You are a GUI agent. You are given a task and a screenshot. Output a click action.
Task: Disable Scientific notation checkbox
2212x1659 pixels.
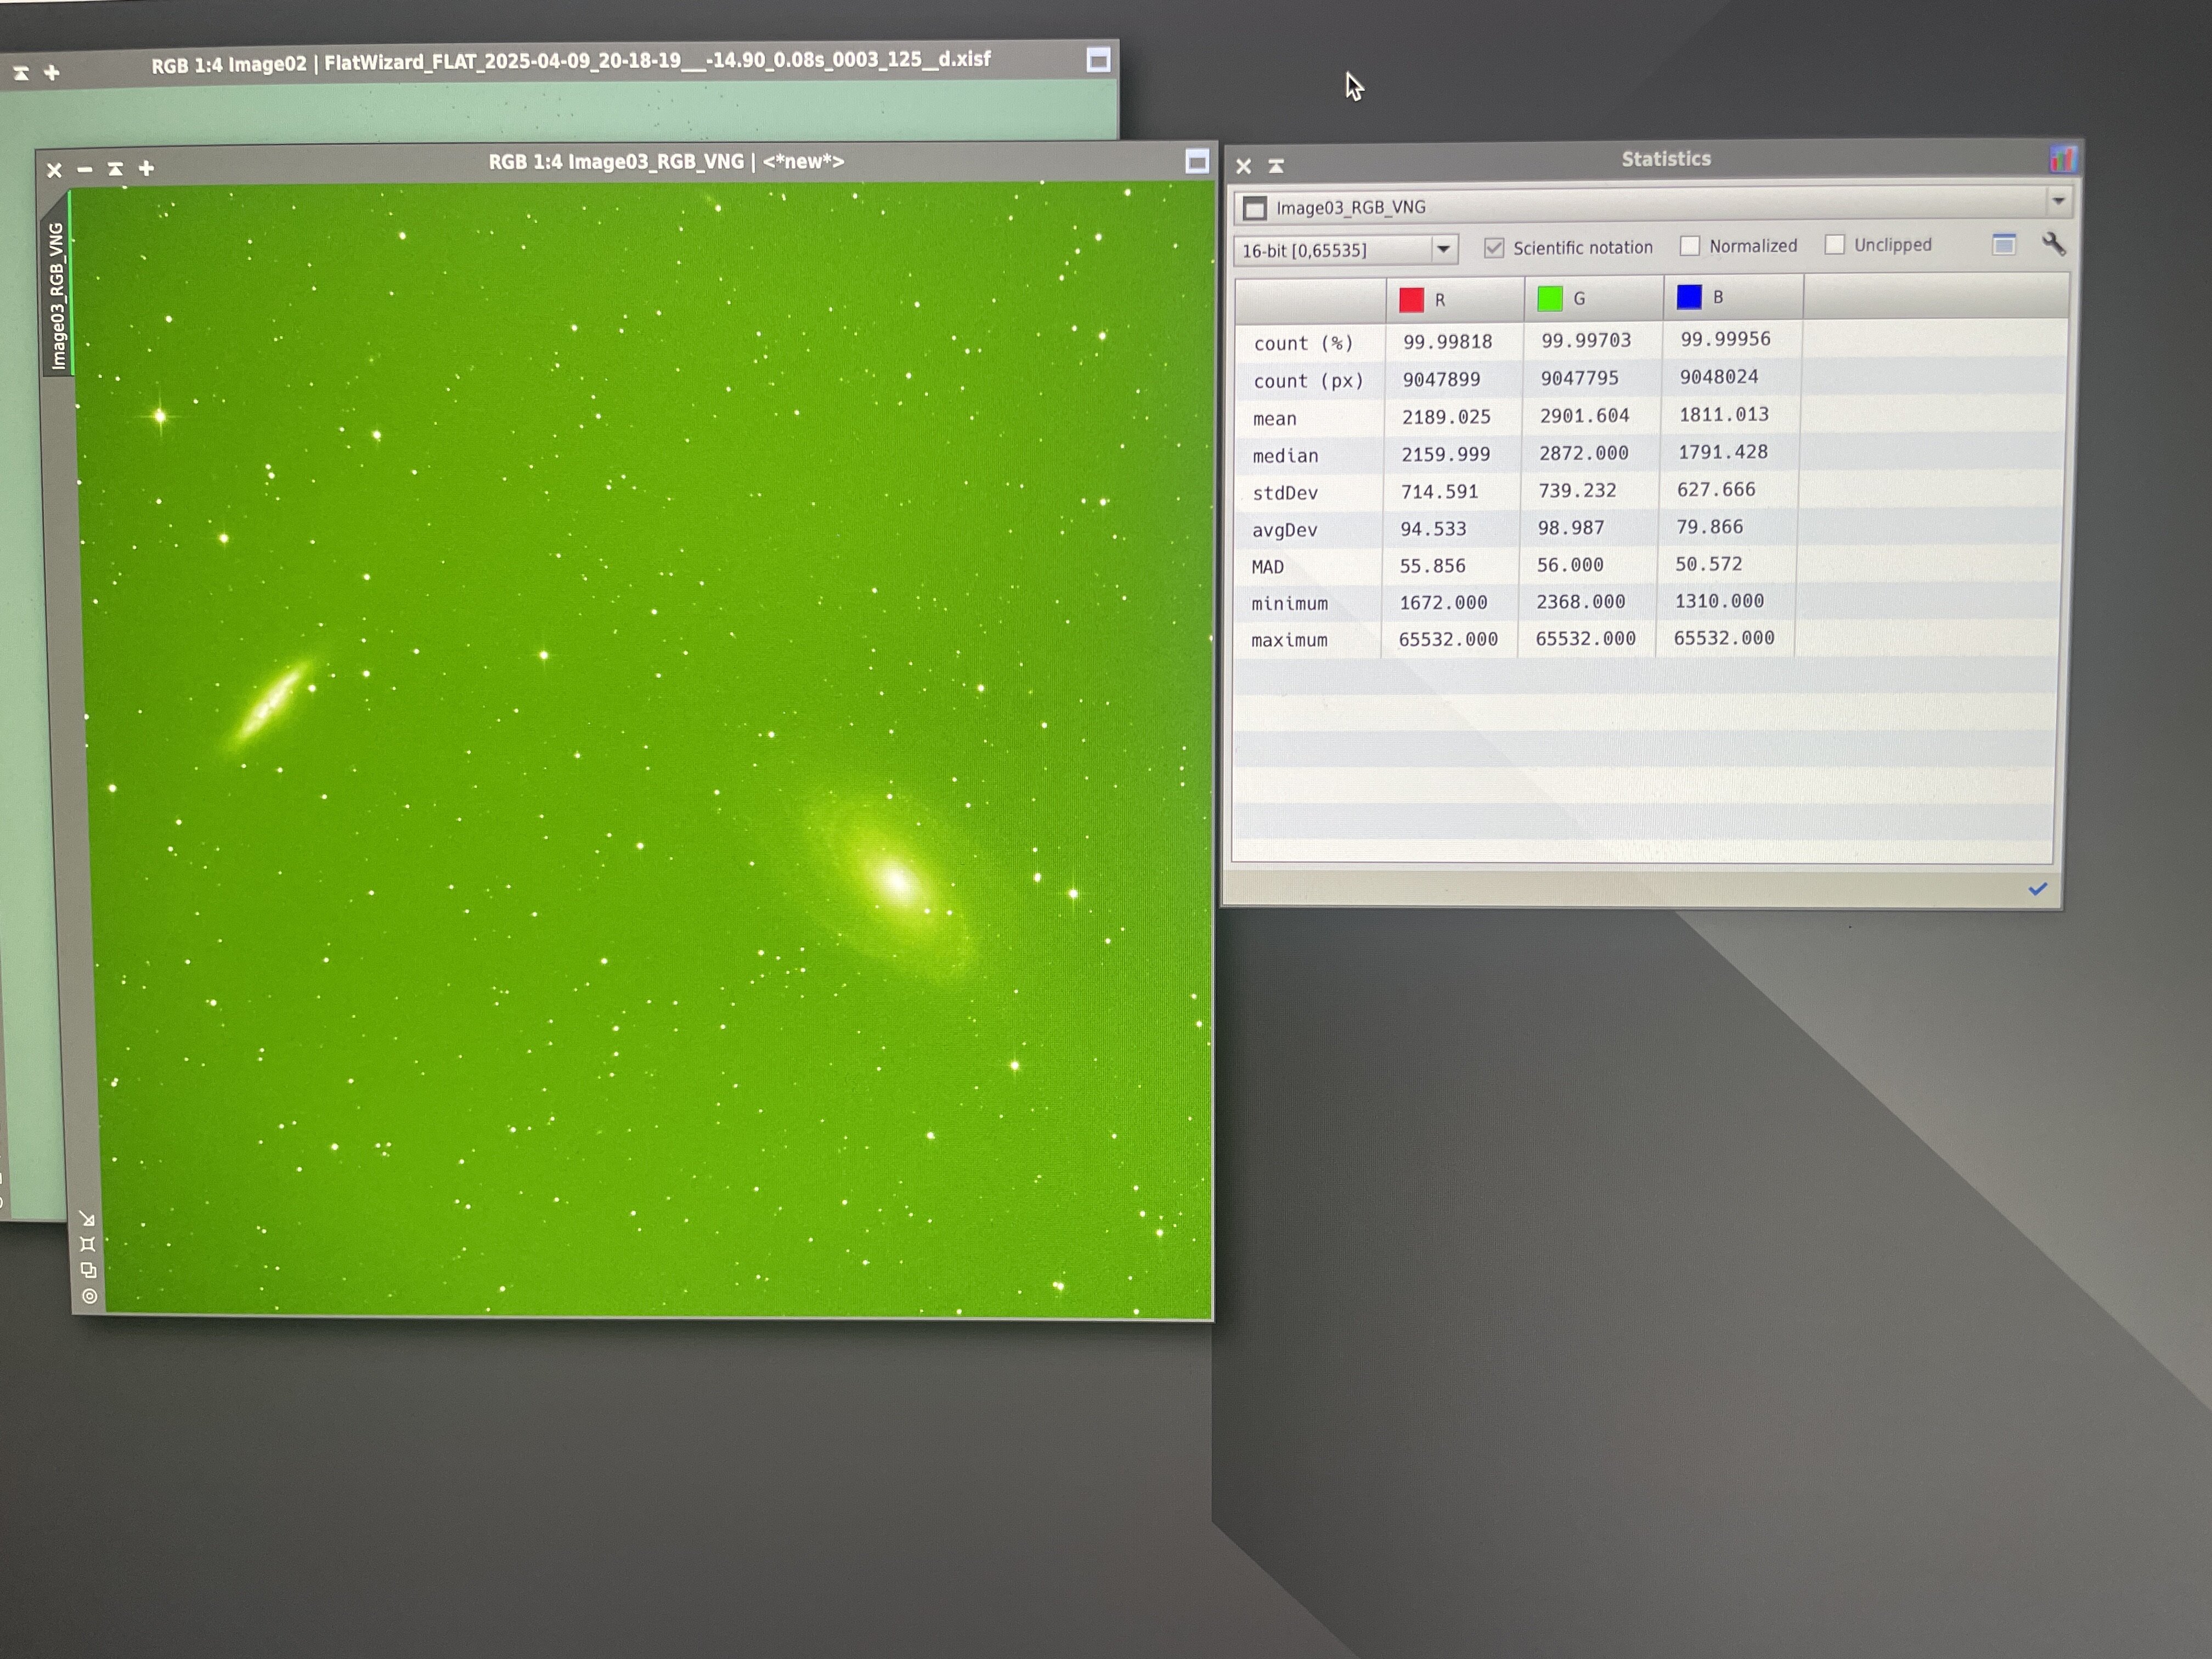pos(1494,248)
